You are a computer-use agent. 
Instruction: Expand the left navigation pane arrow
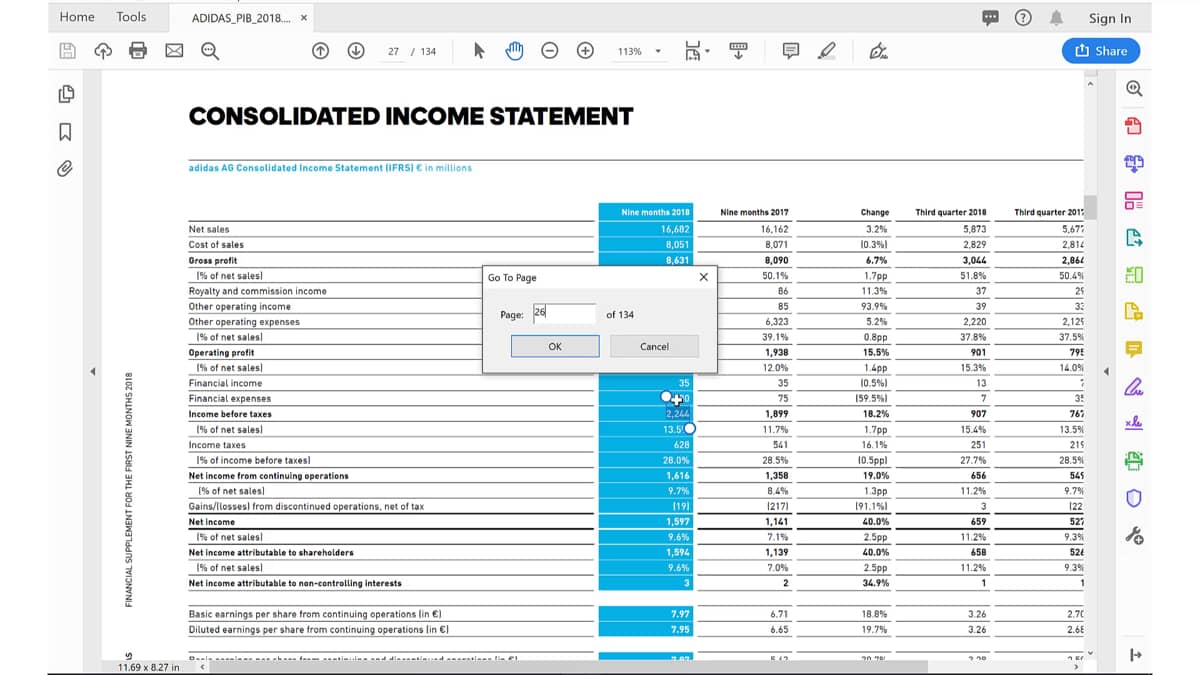coord(93,372)
